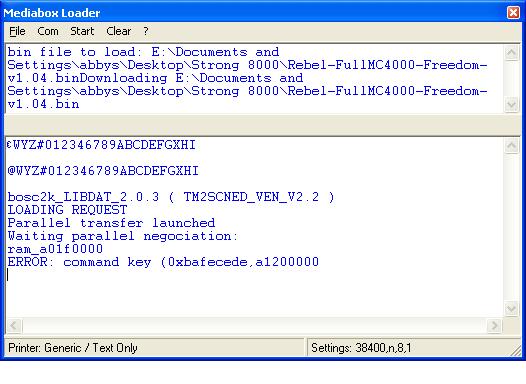The width and height of the screenshot is (526, 384).
Task: Click the bin file to load text
Action: 74,52
